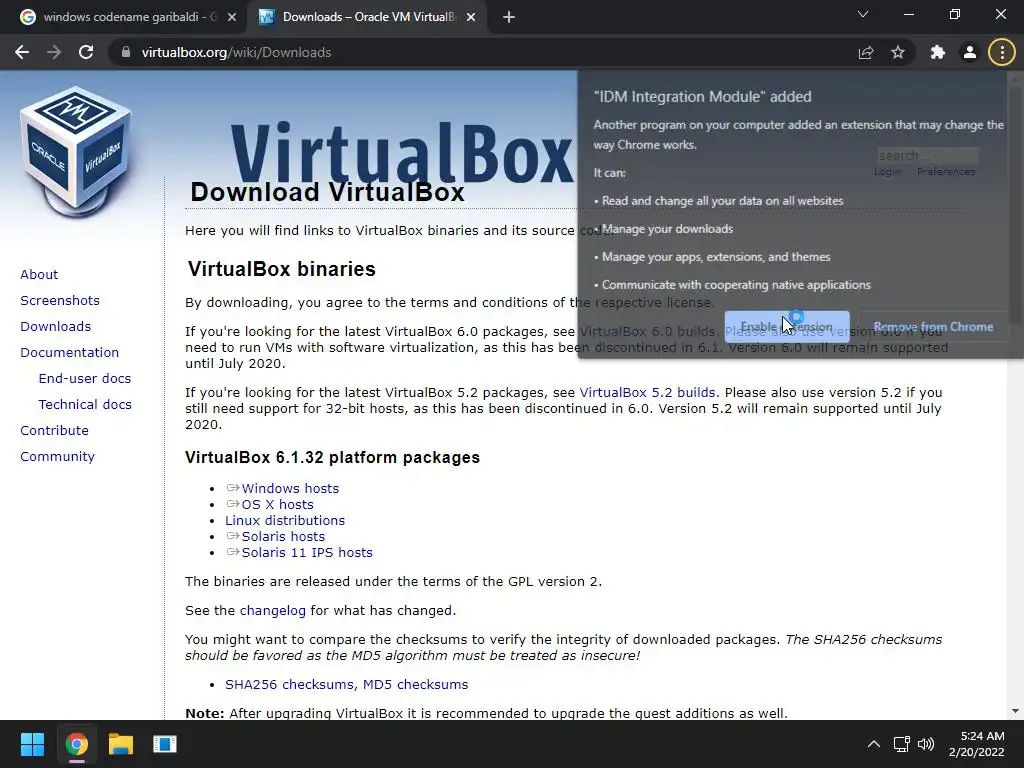Open the network tray icon

(901, 744)
